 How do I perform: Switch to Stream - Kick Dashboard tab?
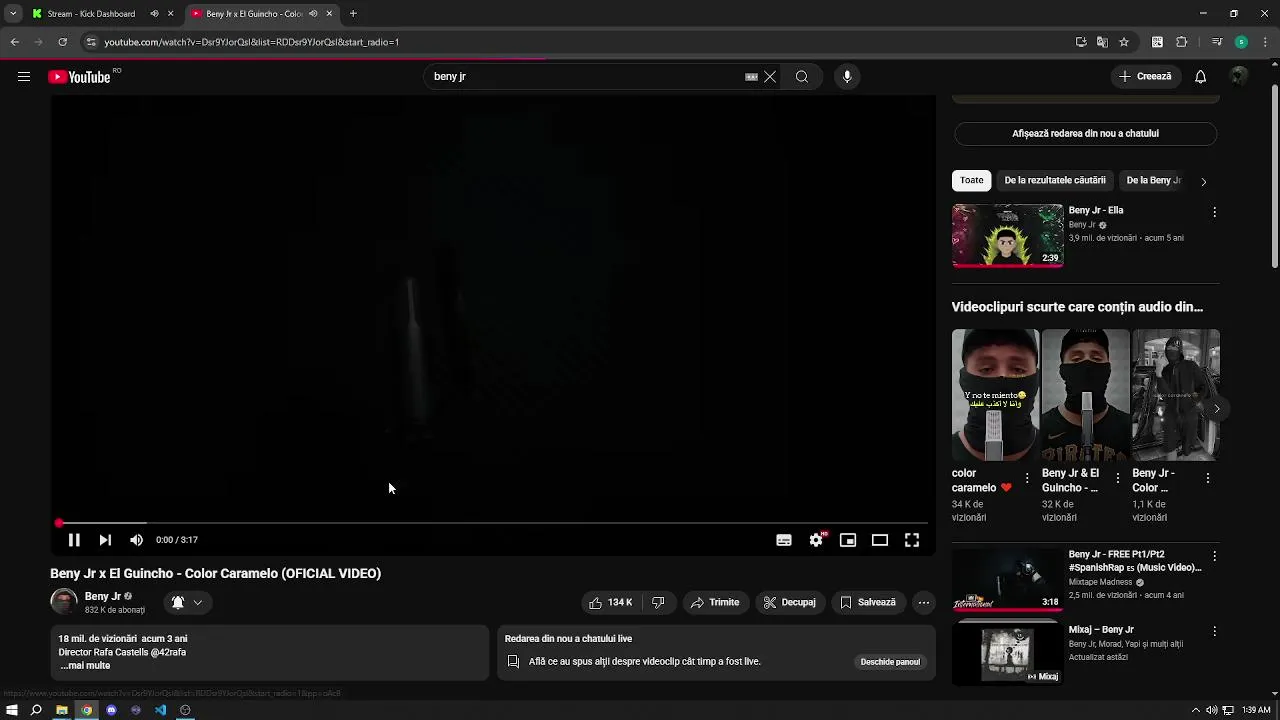pyautogui.click(x=92, y=14)
